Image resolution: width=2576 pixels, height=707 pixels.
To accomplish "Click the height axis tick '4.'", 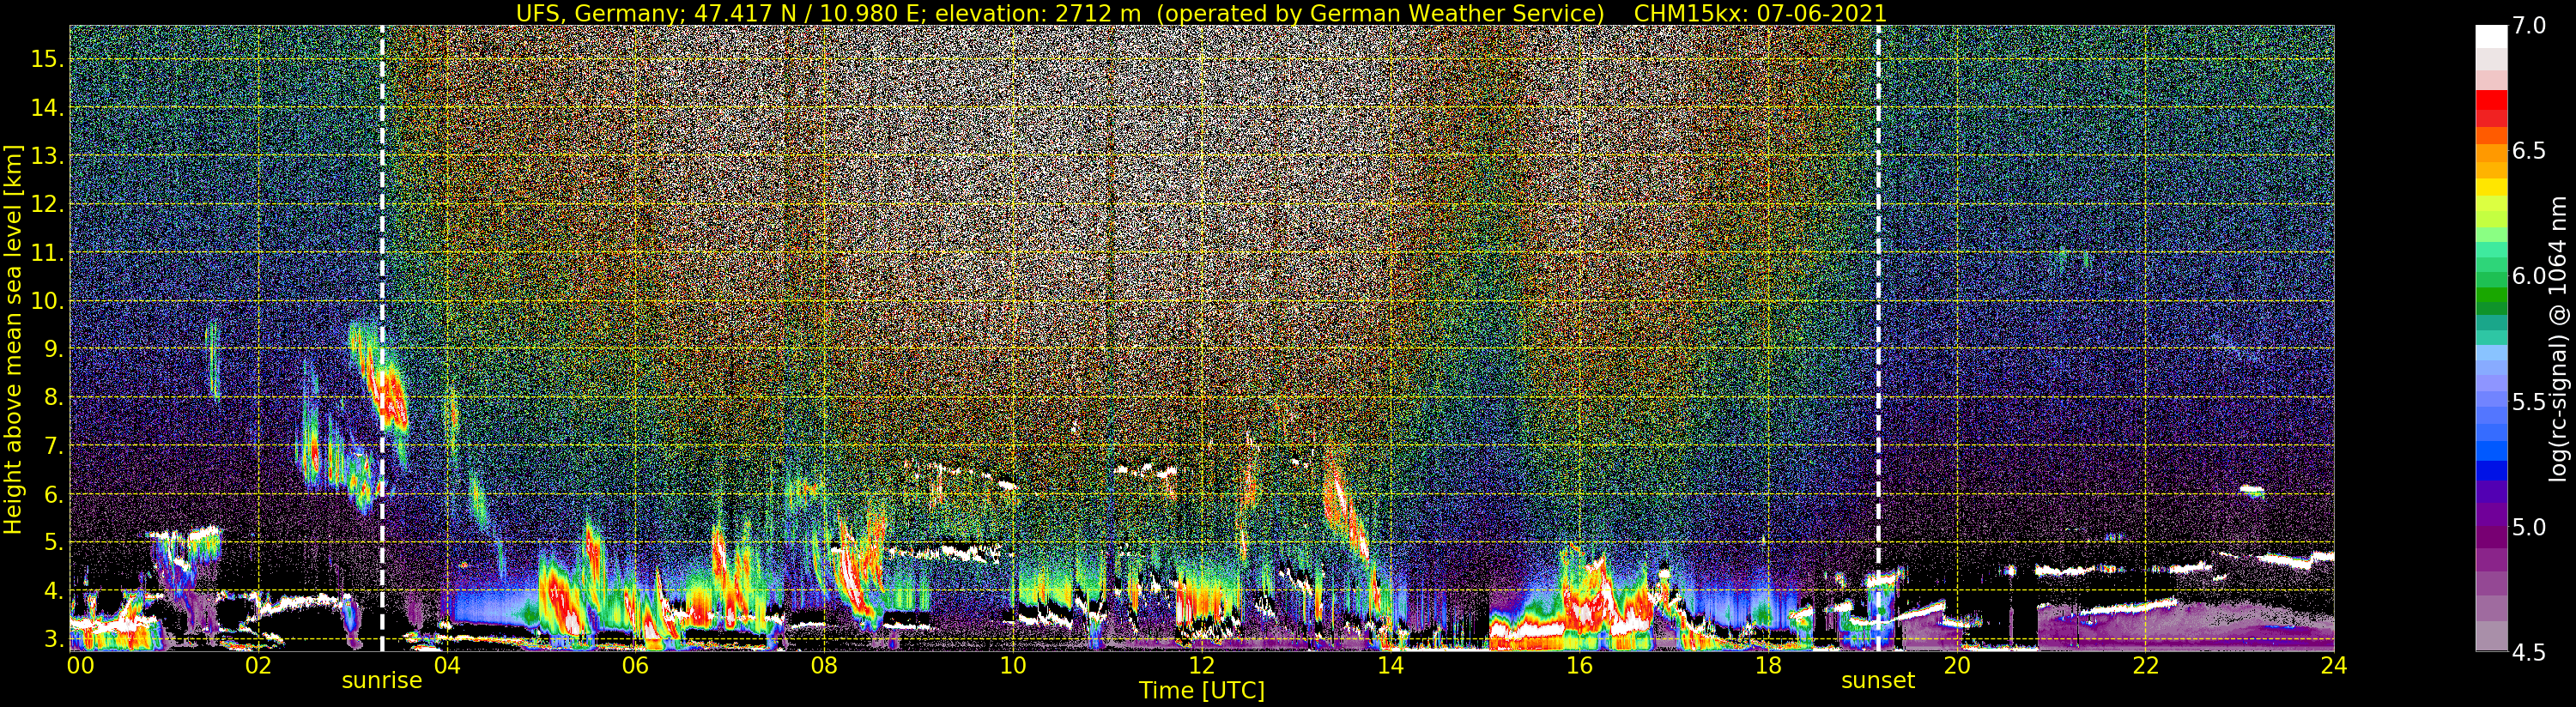I will 54,591.
